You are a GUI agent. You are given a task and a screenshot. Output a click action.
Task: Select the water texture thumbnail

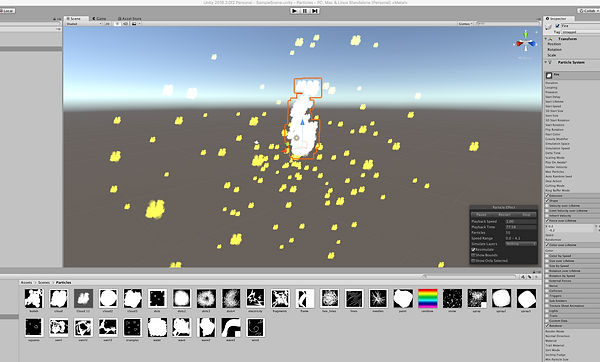pyautogui.click(x=157, y=328)
